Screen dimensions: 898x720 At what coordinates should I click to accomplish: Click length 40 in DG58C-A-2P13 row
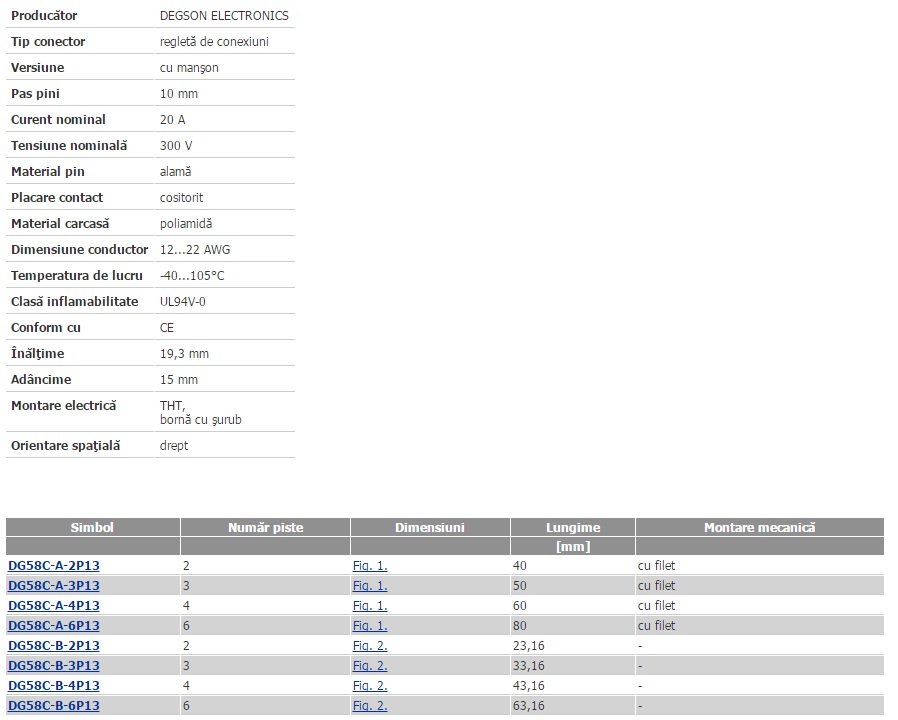(519, 566)
